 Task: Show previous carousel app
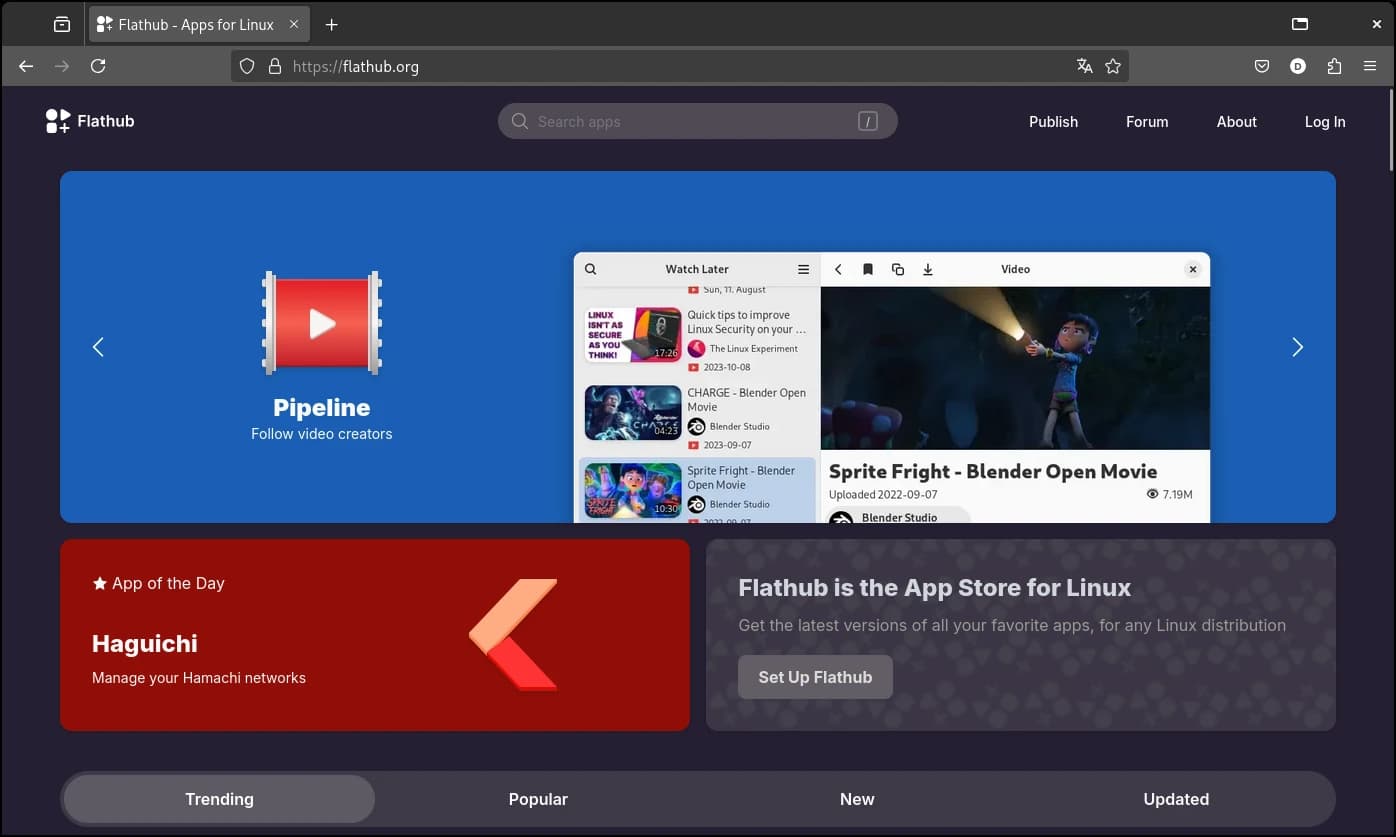point(98,347)
